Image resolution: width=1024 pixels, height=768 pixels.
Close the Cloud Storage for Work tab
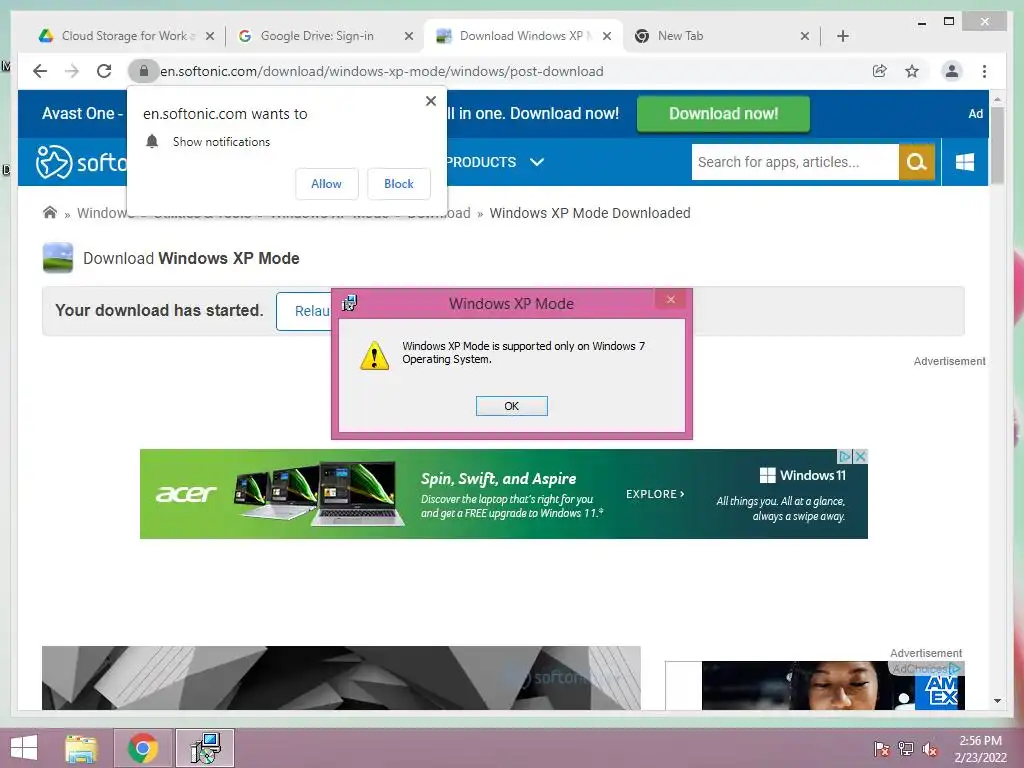(210, 36)
